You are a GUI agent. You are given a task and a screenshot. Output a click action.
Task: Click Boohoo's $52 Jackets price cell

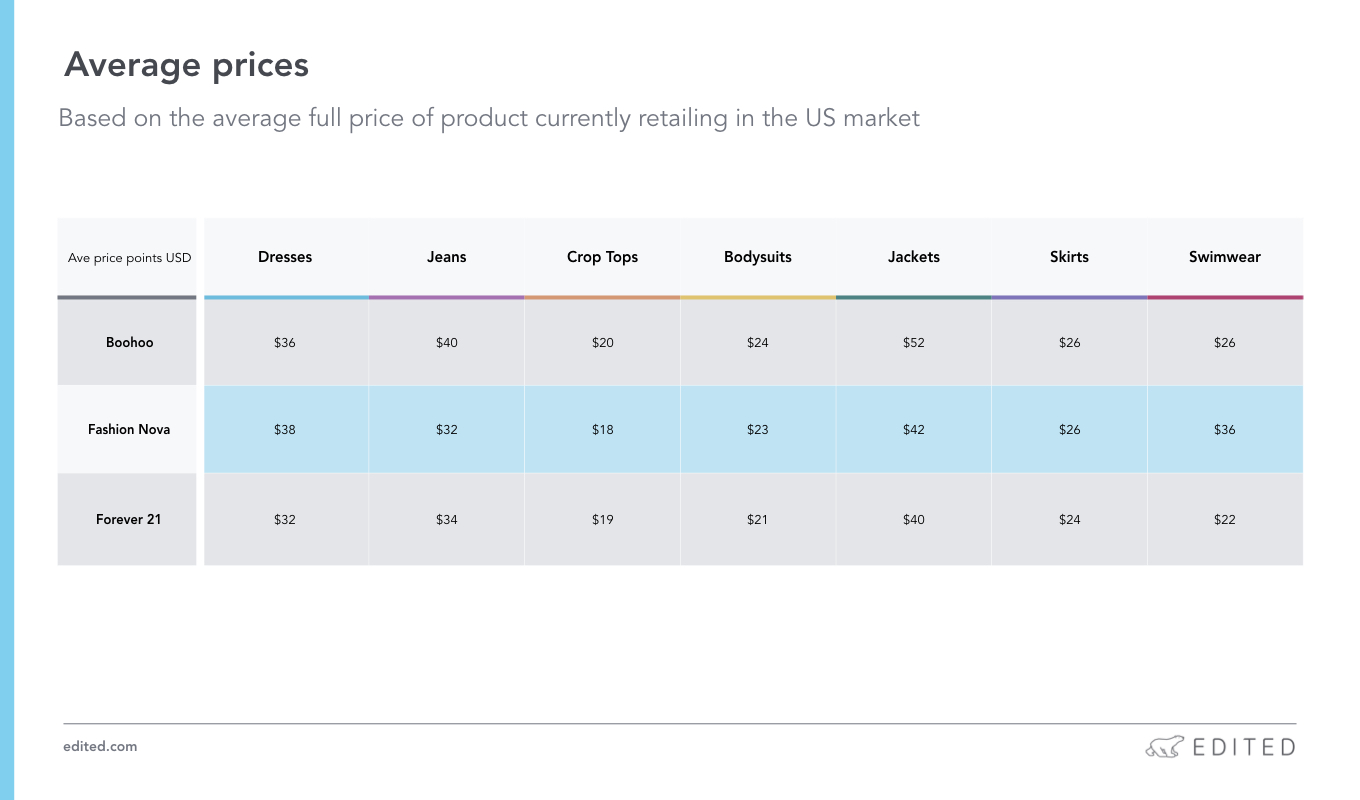point(914,342)
